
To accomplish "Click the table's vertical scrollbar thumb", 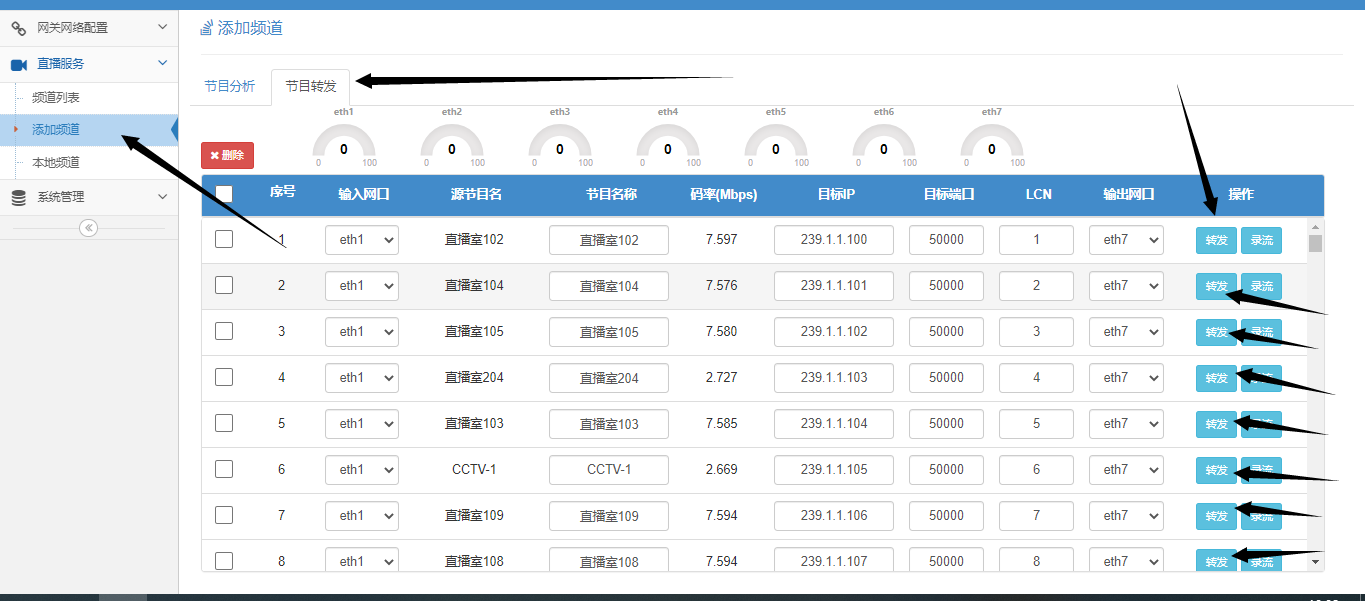I will coord(1315,243).
